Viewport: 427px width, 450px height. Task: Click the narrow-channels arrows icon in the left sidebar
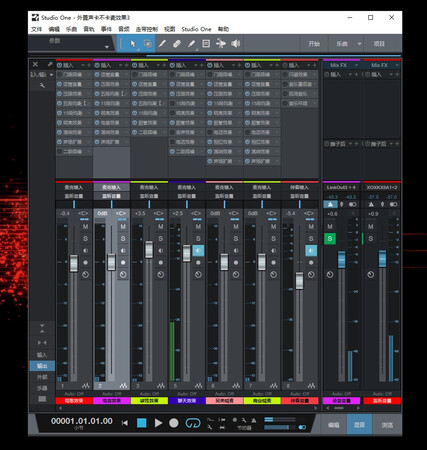[x=42, y=343]
